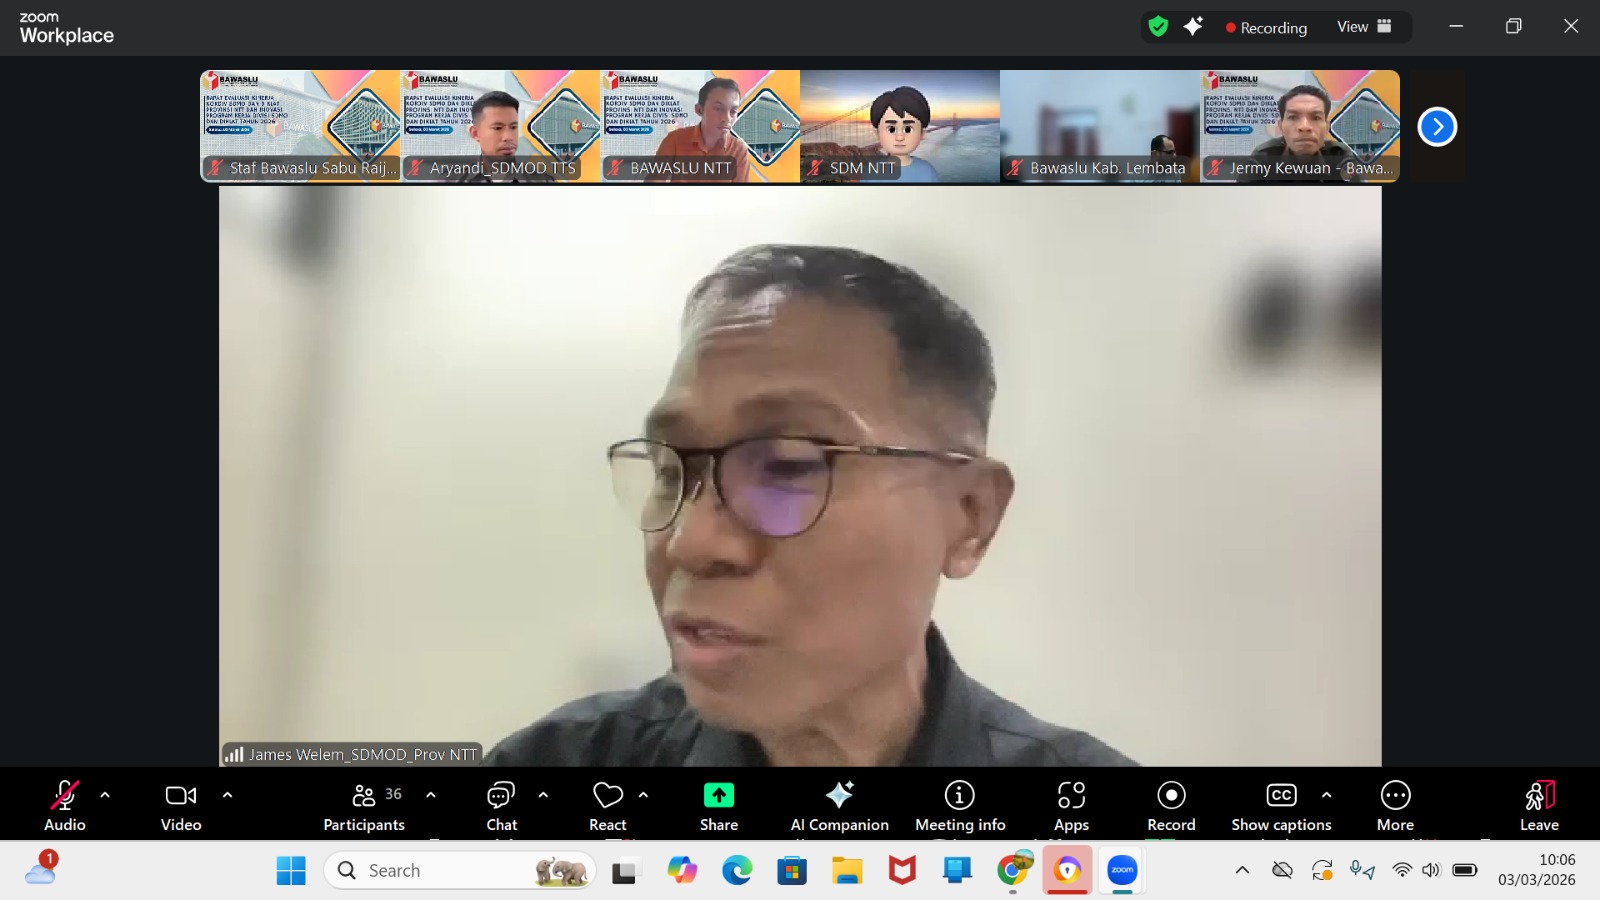The height and width of the screenshot is (900, 1600).
Task: Select the SDM NTT avatar thumbnail
Action: (900, 126)
